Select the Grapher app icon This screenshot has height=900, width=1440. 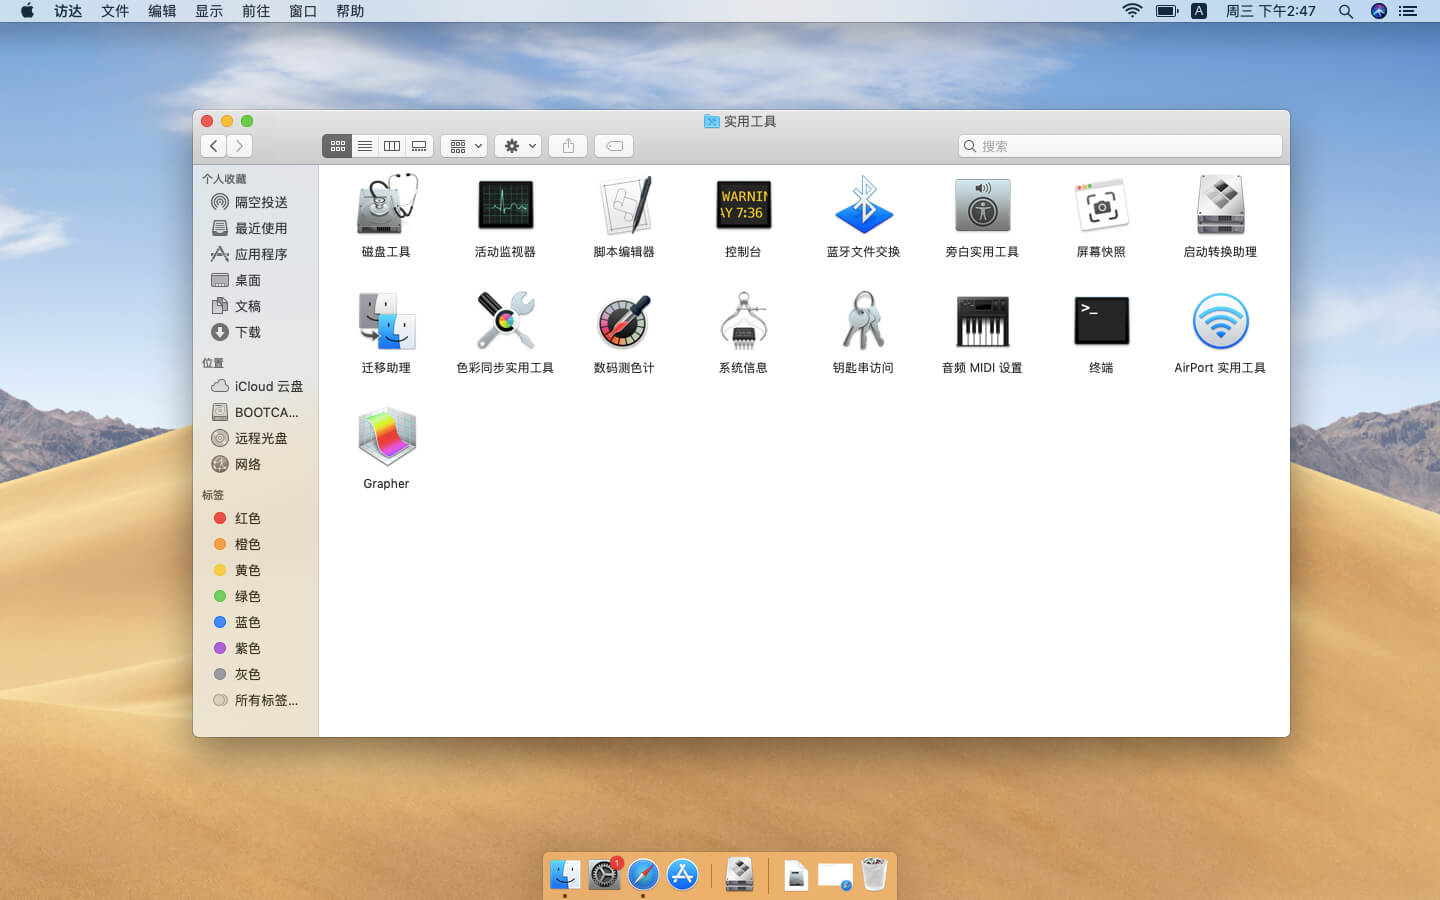click(x=386, y=437)
